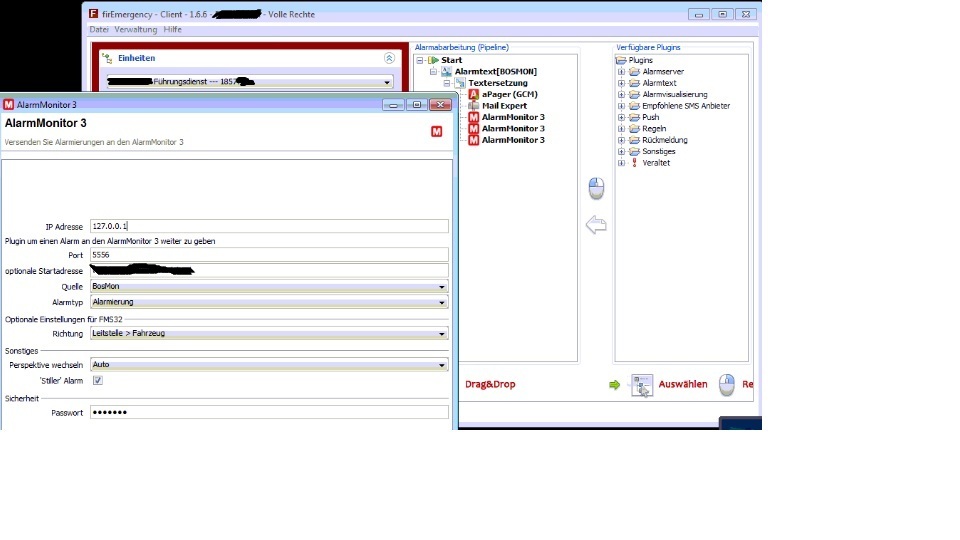Select Regeln in available plugins
Screen dimensions: 960x540
(x=654, y=129)
